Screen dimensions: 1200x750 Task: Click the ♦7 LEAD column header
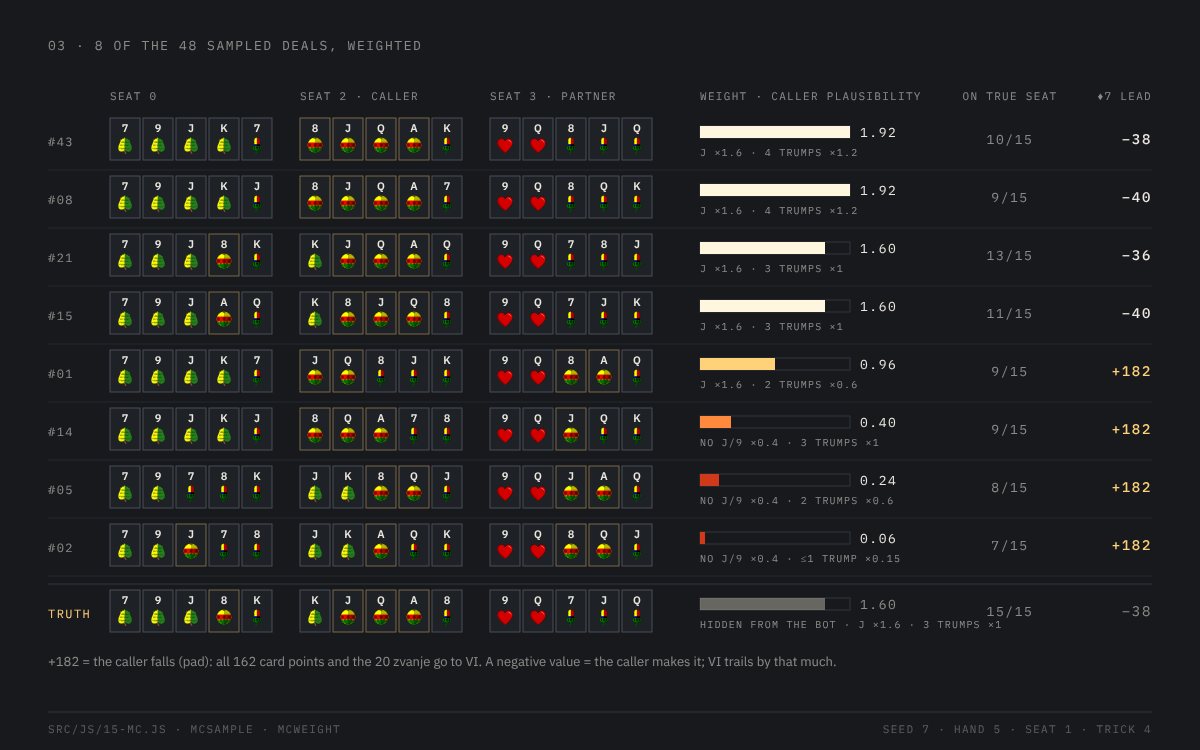tap(1124, 97)
